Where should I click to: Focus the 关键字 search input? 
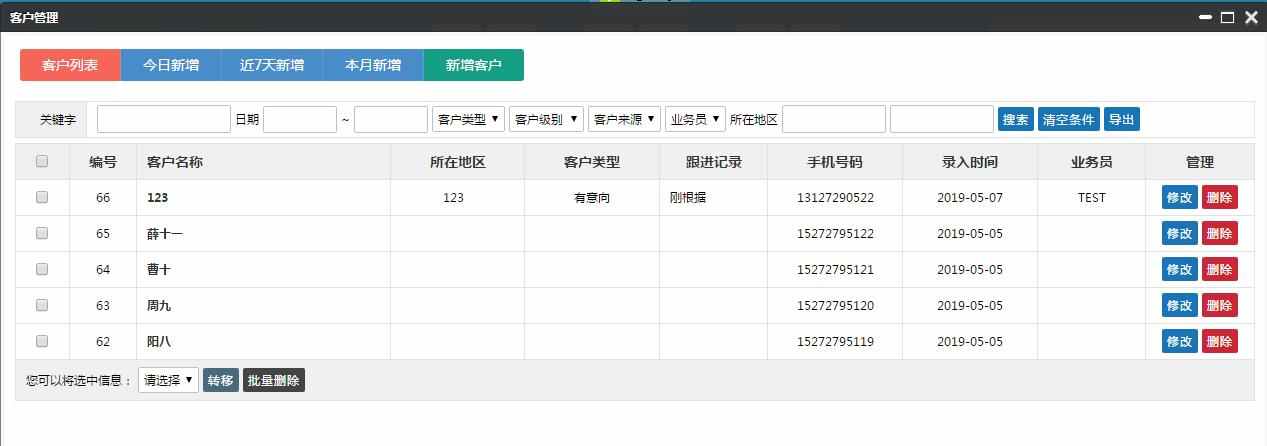tap(164, 119)
